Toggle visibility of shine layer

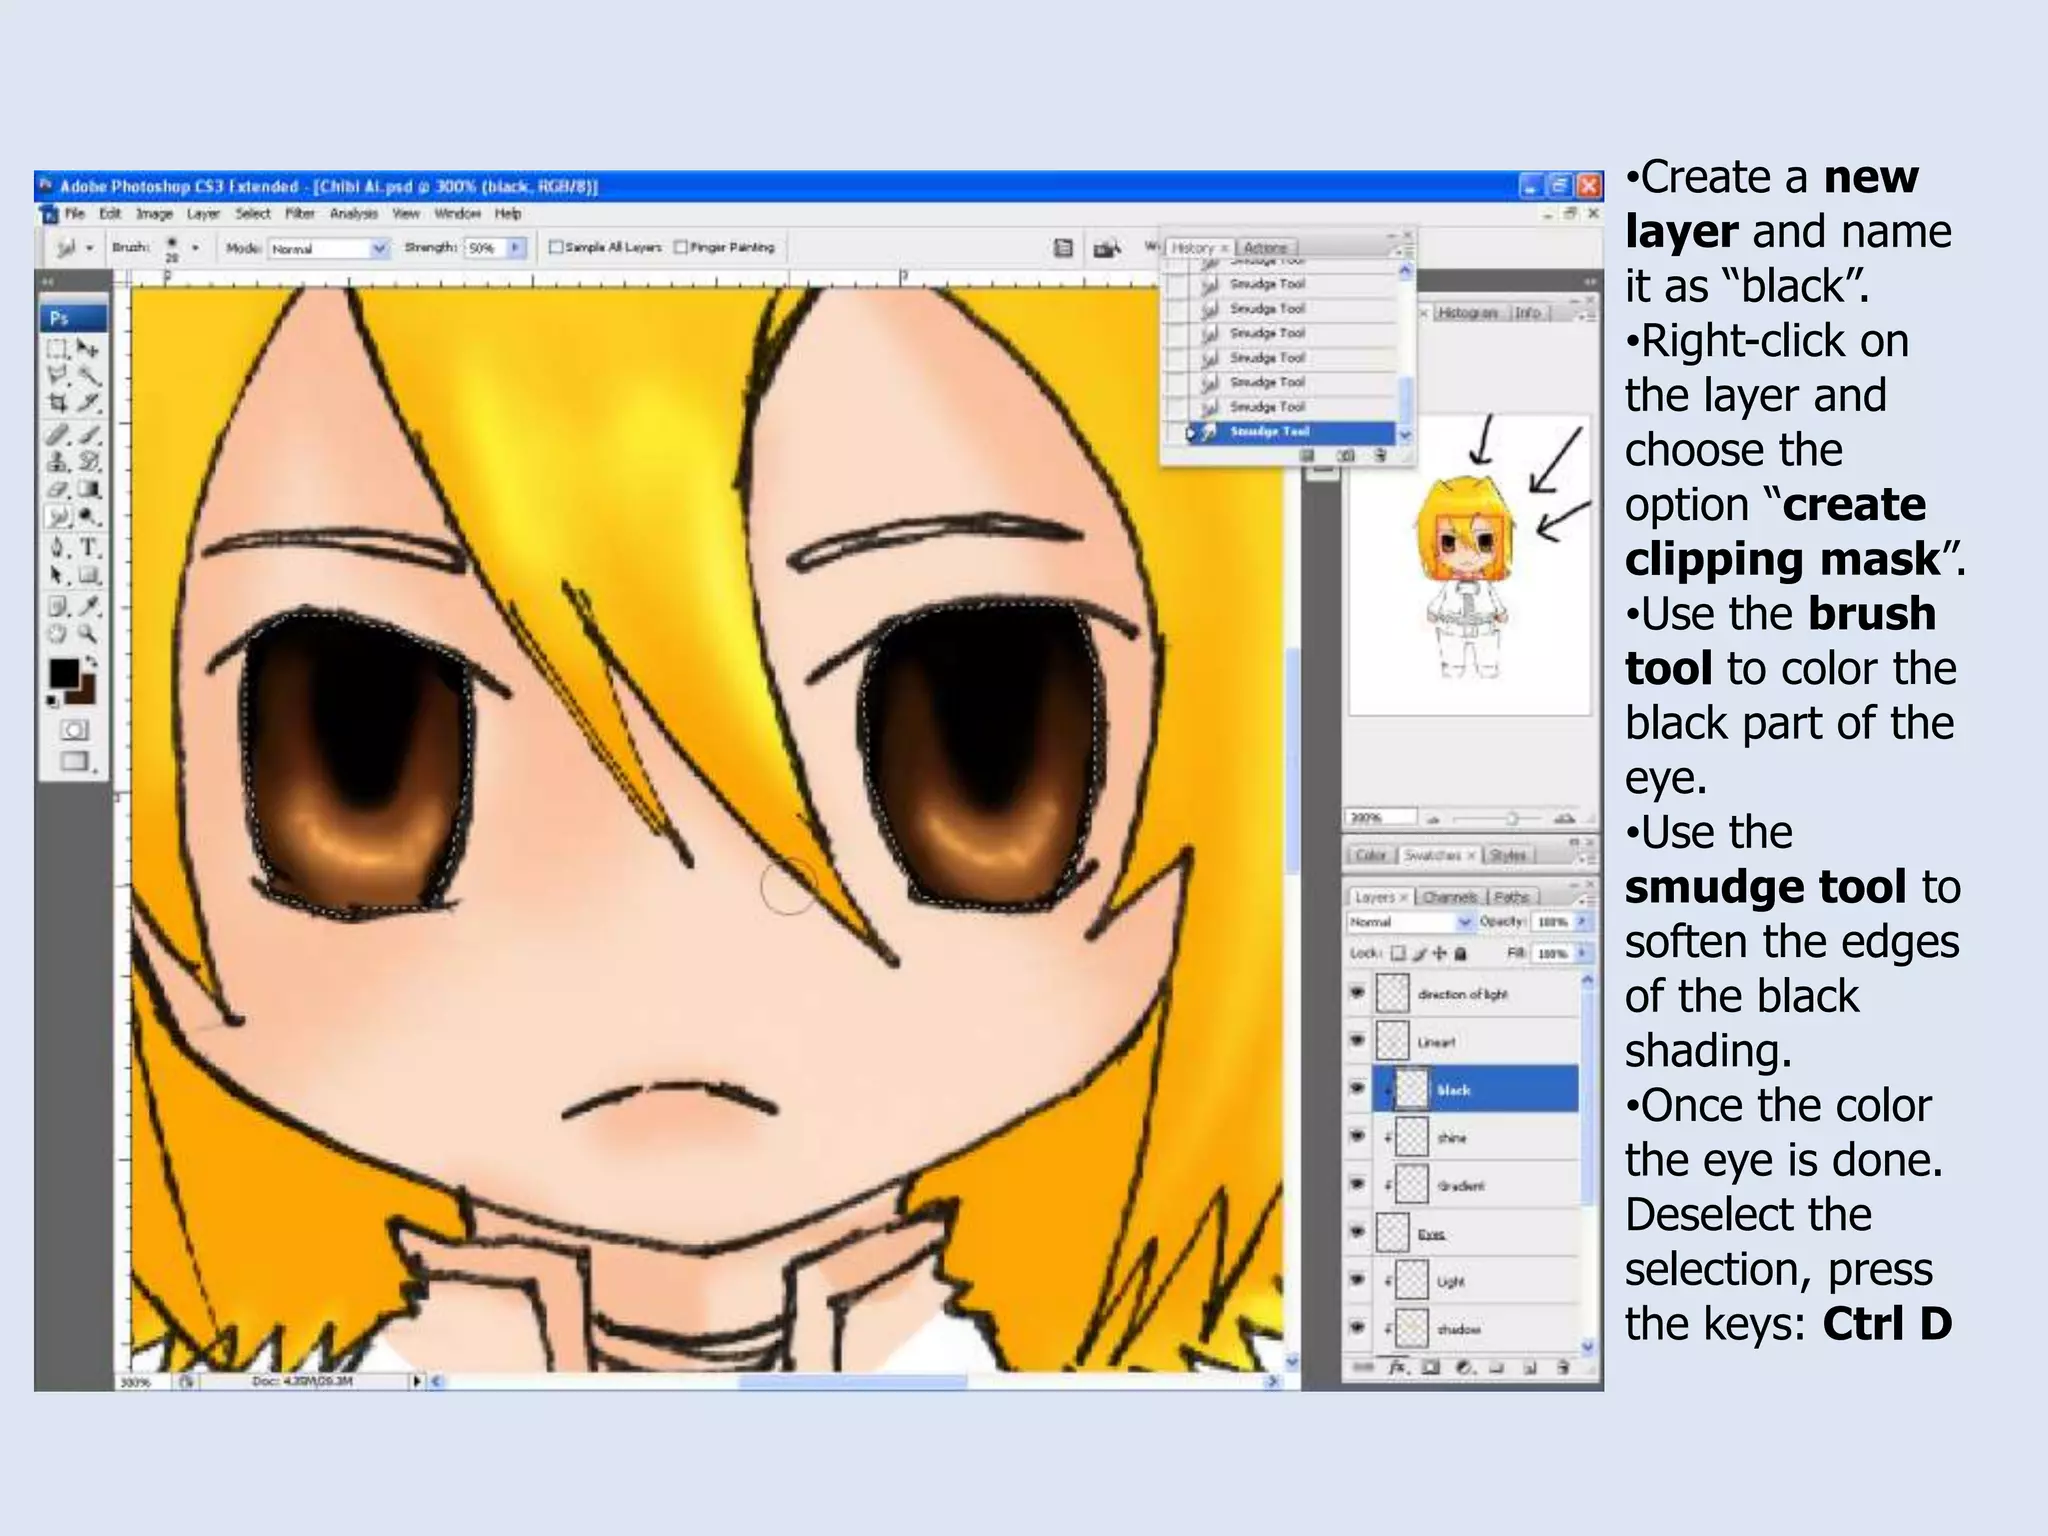point(1357,1136)
